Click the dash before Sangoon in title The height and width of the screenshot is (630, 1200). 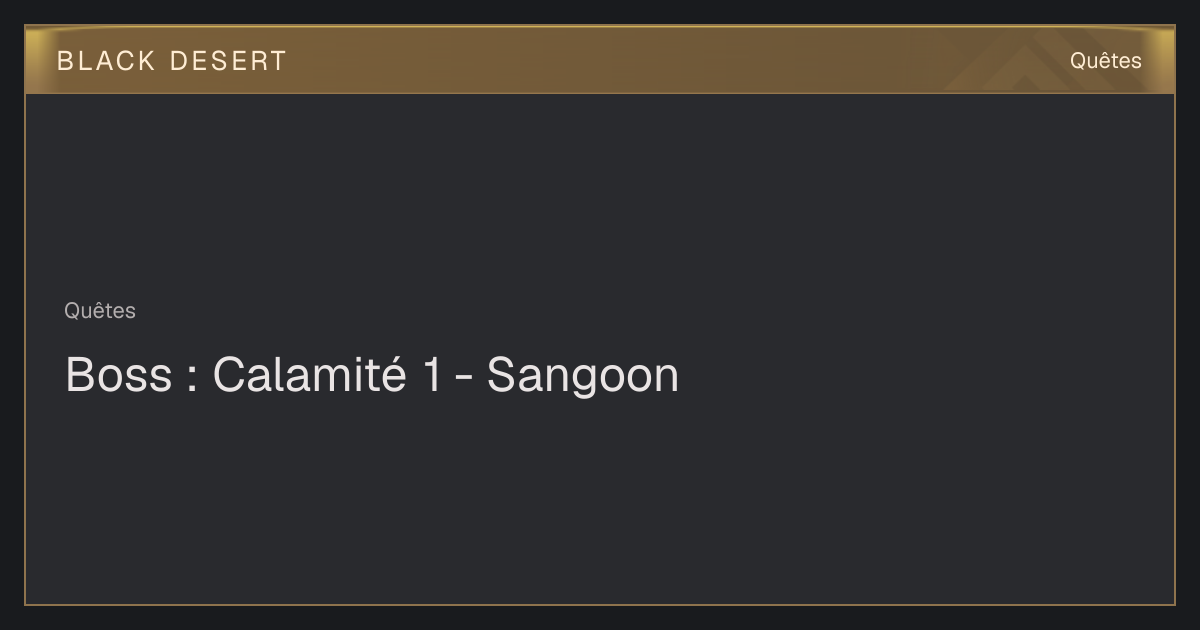(463, 378)
